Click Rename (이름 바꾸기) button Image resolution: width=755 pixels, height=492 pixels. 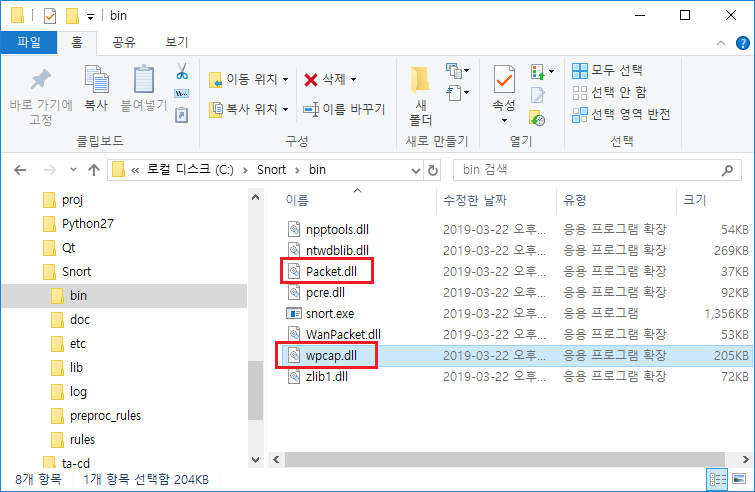click(x=343, y=109)
